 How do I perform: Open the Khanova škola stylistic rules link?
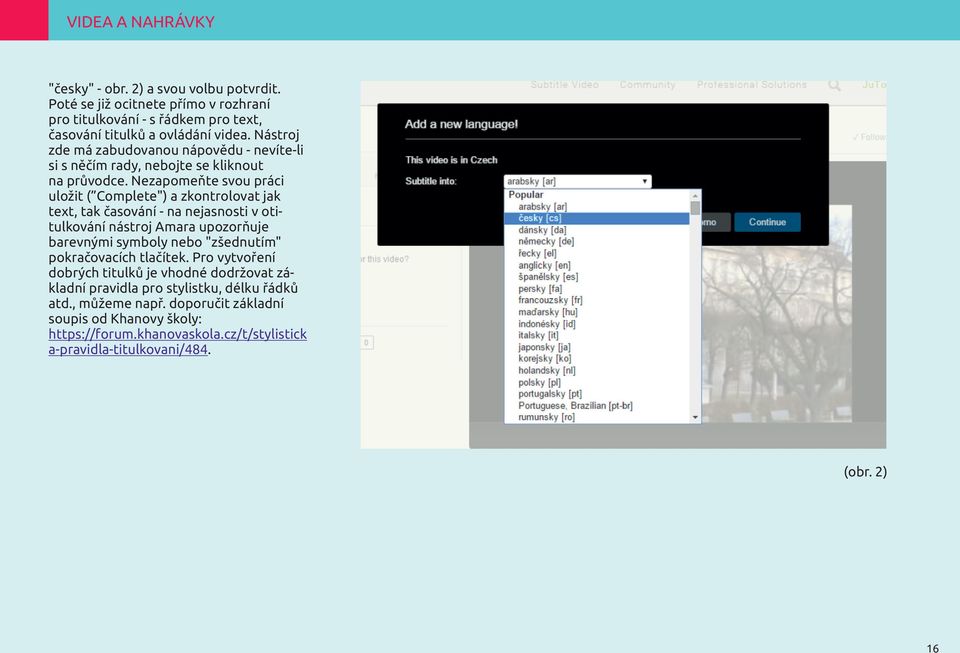[178, 341]
